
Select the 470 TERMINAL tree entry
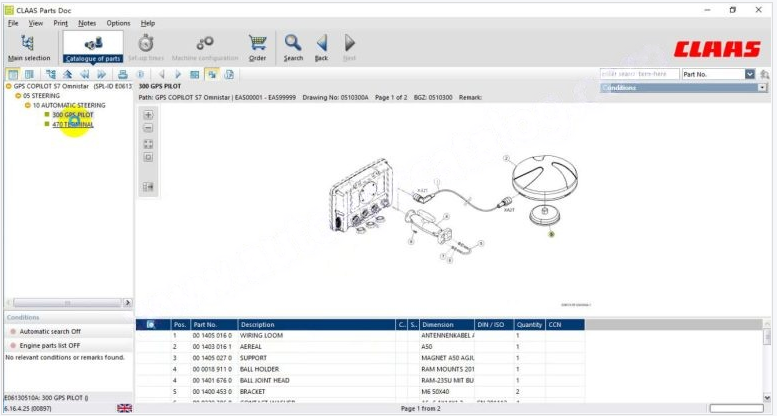click(x=73, y=125)
